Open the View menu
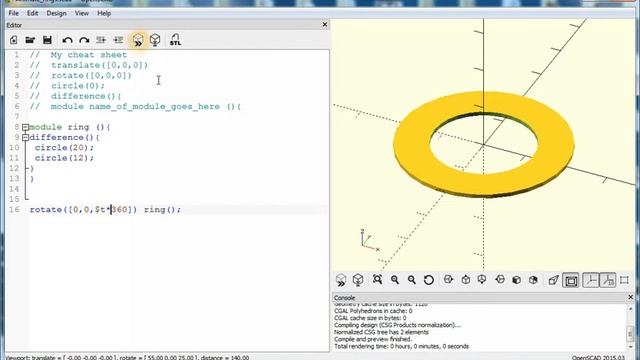640x360 pixels. (82, 13)
